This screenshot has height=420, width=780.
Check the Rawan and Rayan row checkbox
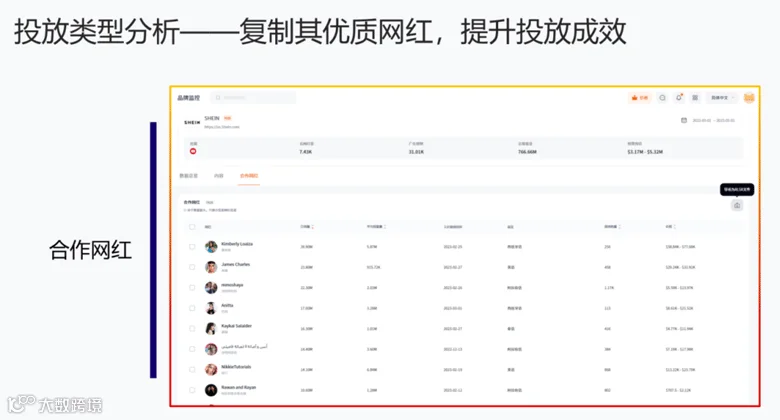coord(192,390)
